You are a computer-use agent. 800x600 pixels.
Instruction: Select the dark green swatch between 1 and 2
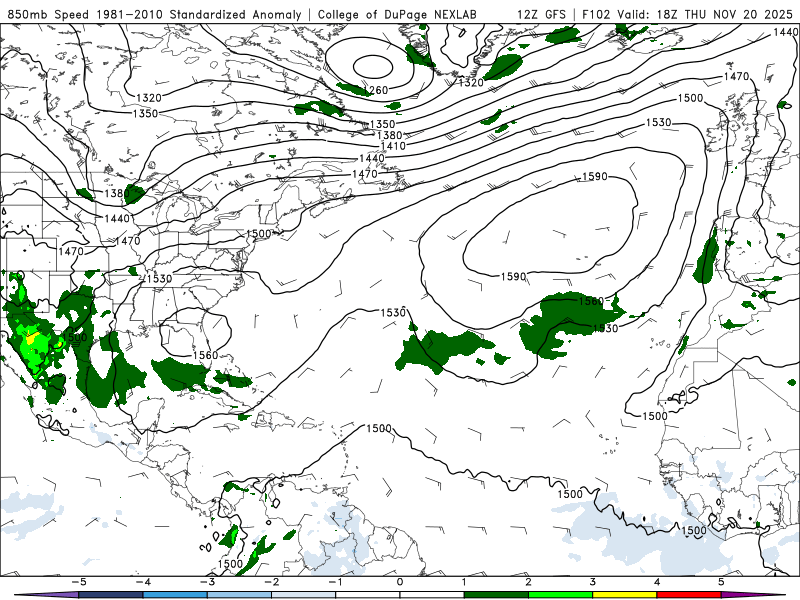coord(496,595)
